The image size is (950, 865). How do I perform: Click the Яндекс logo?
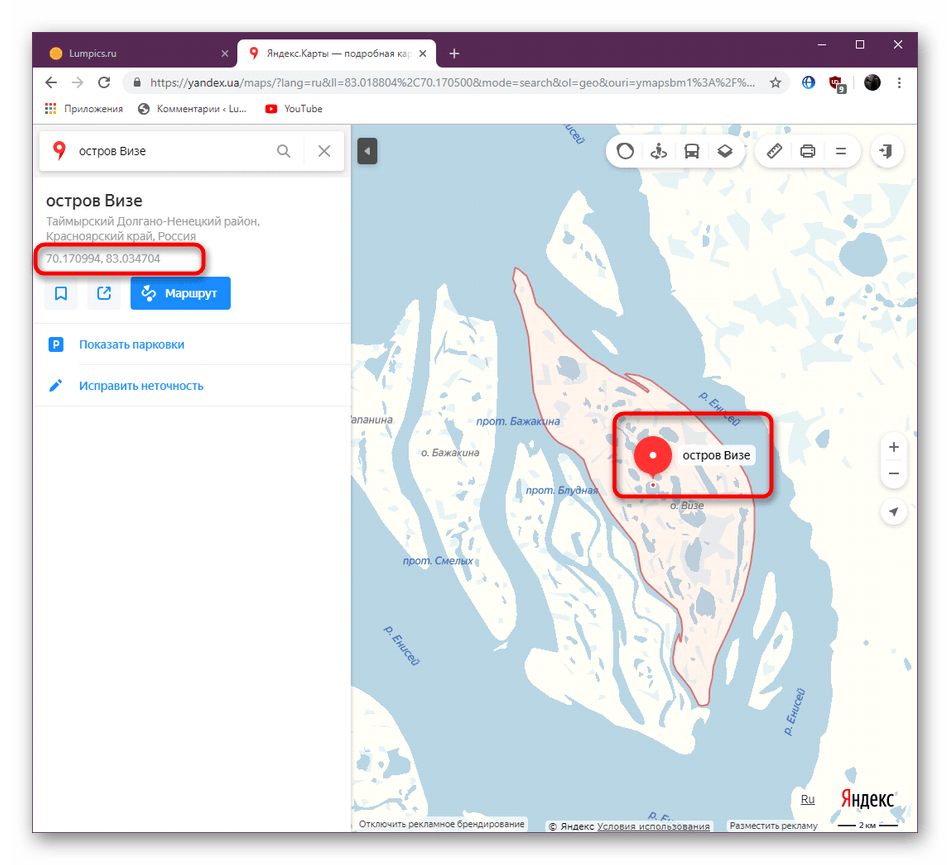click(867, 800)
